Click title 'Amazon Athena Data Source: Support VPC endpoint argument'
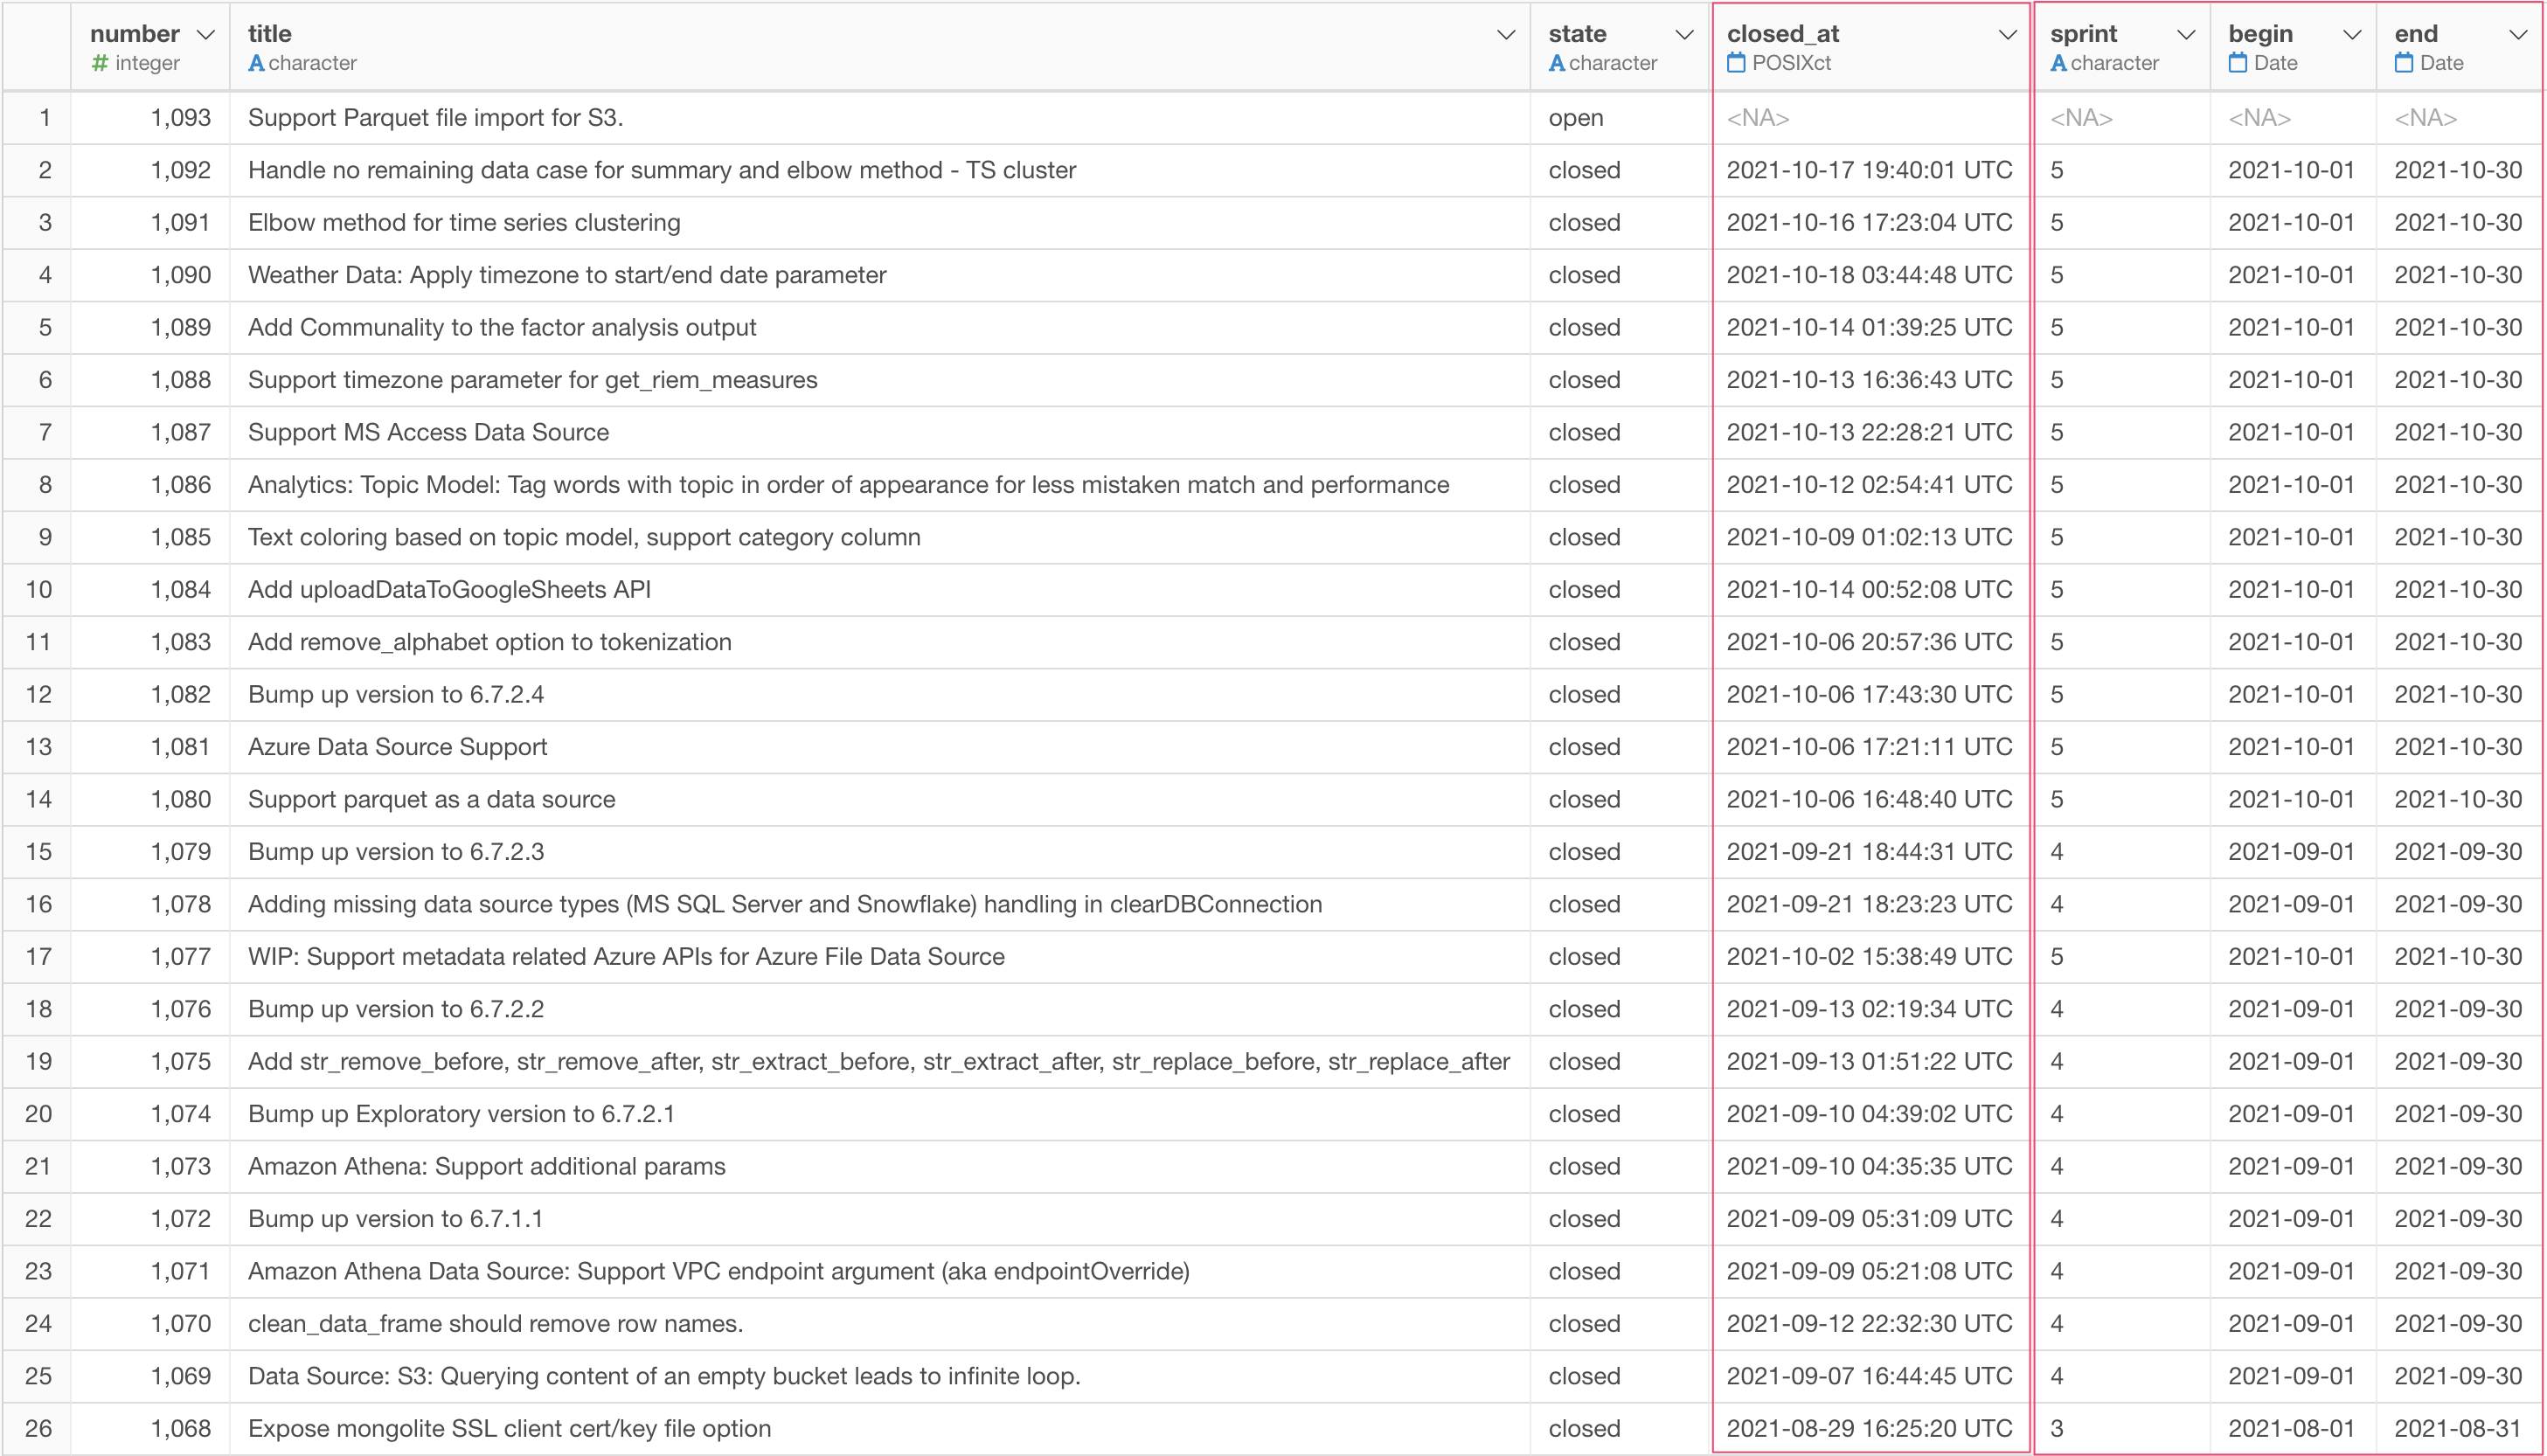2547x1456 pixels. (719, 1271)
